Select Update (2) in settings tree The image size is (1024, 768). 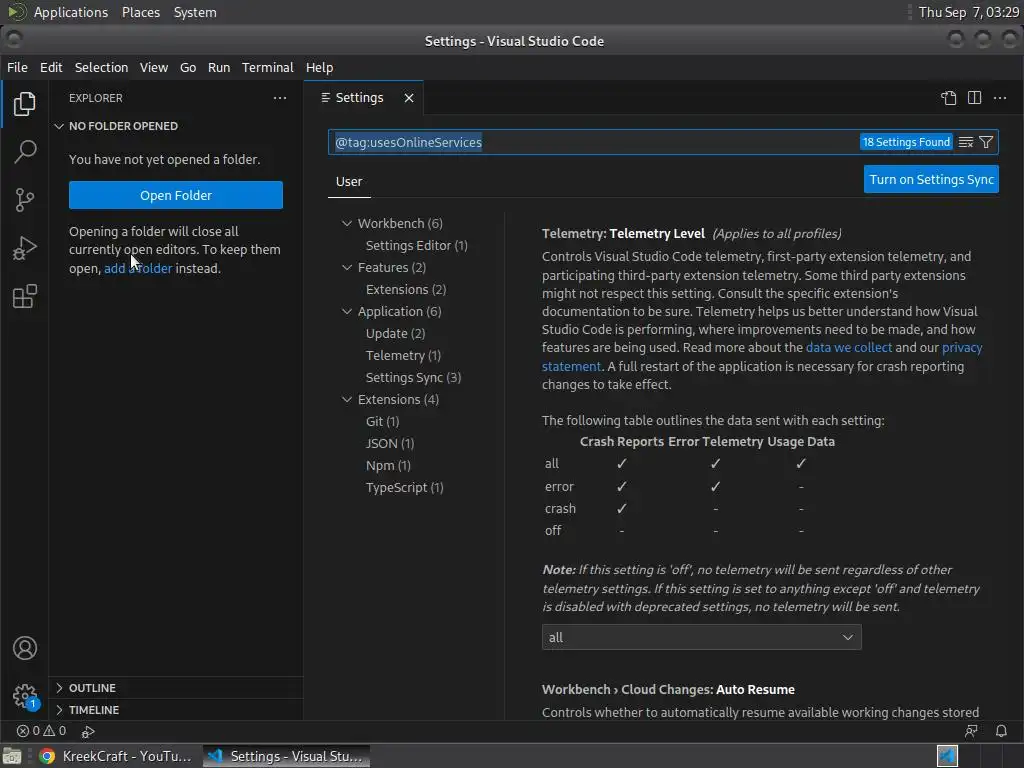(x=395, y=333)
